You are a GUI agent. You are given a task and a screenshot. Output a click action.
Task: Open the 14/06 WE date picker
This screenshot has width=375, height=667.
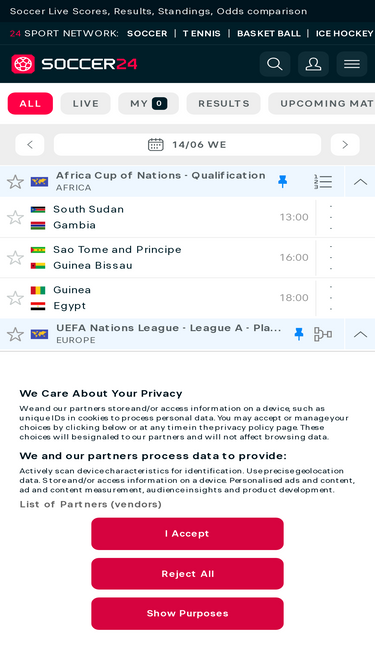[188, 145]
